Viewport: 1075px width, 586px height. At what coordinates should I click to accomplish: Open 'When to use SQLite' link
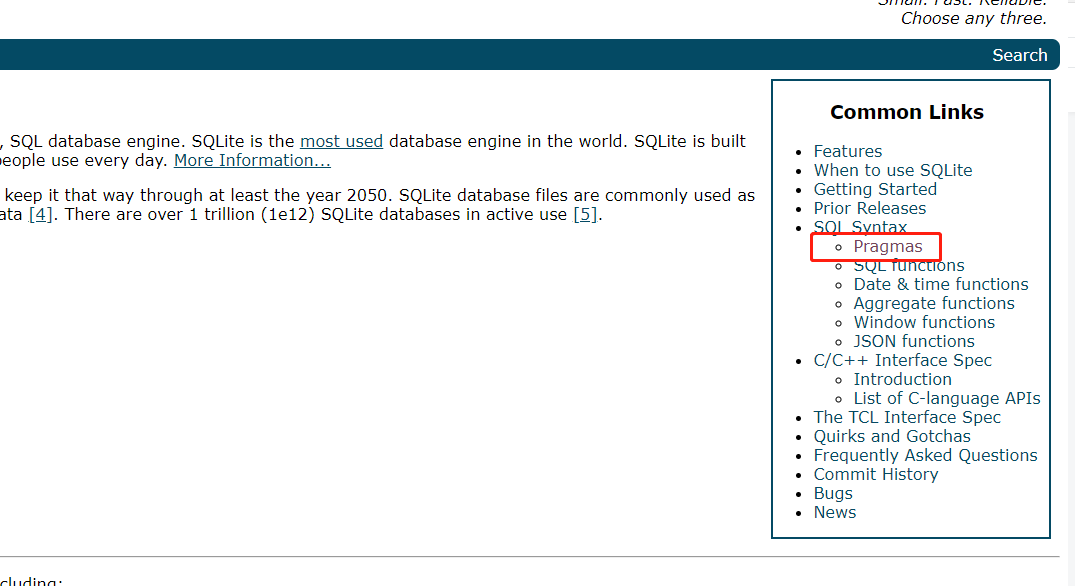coord(893,171)
